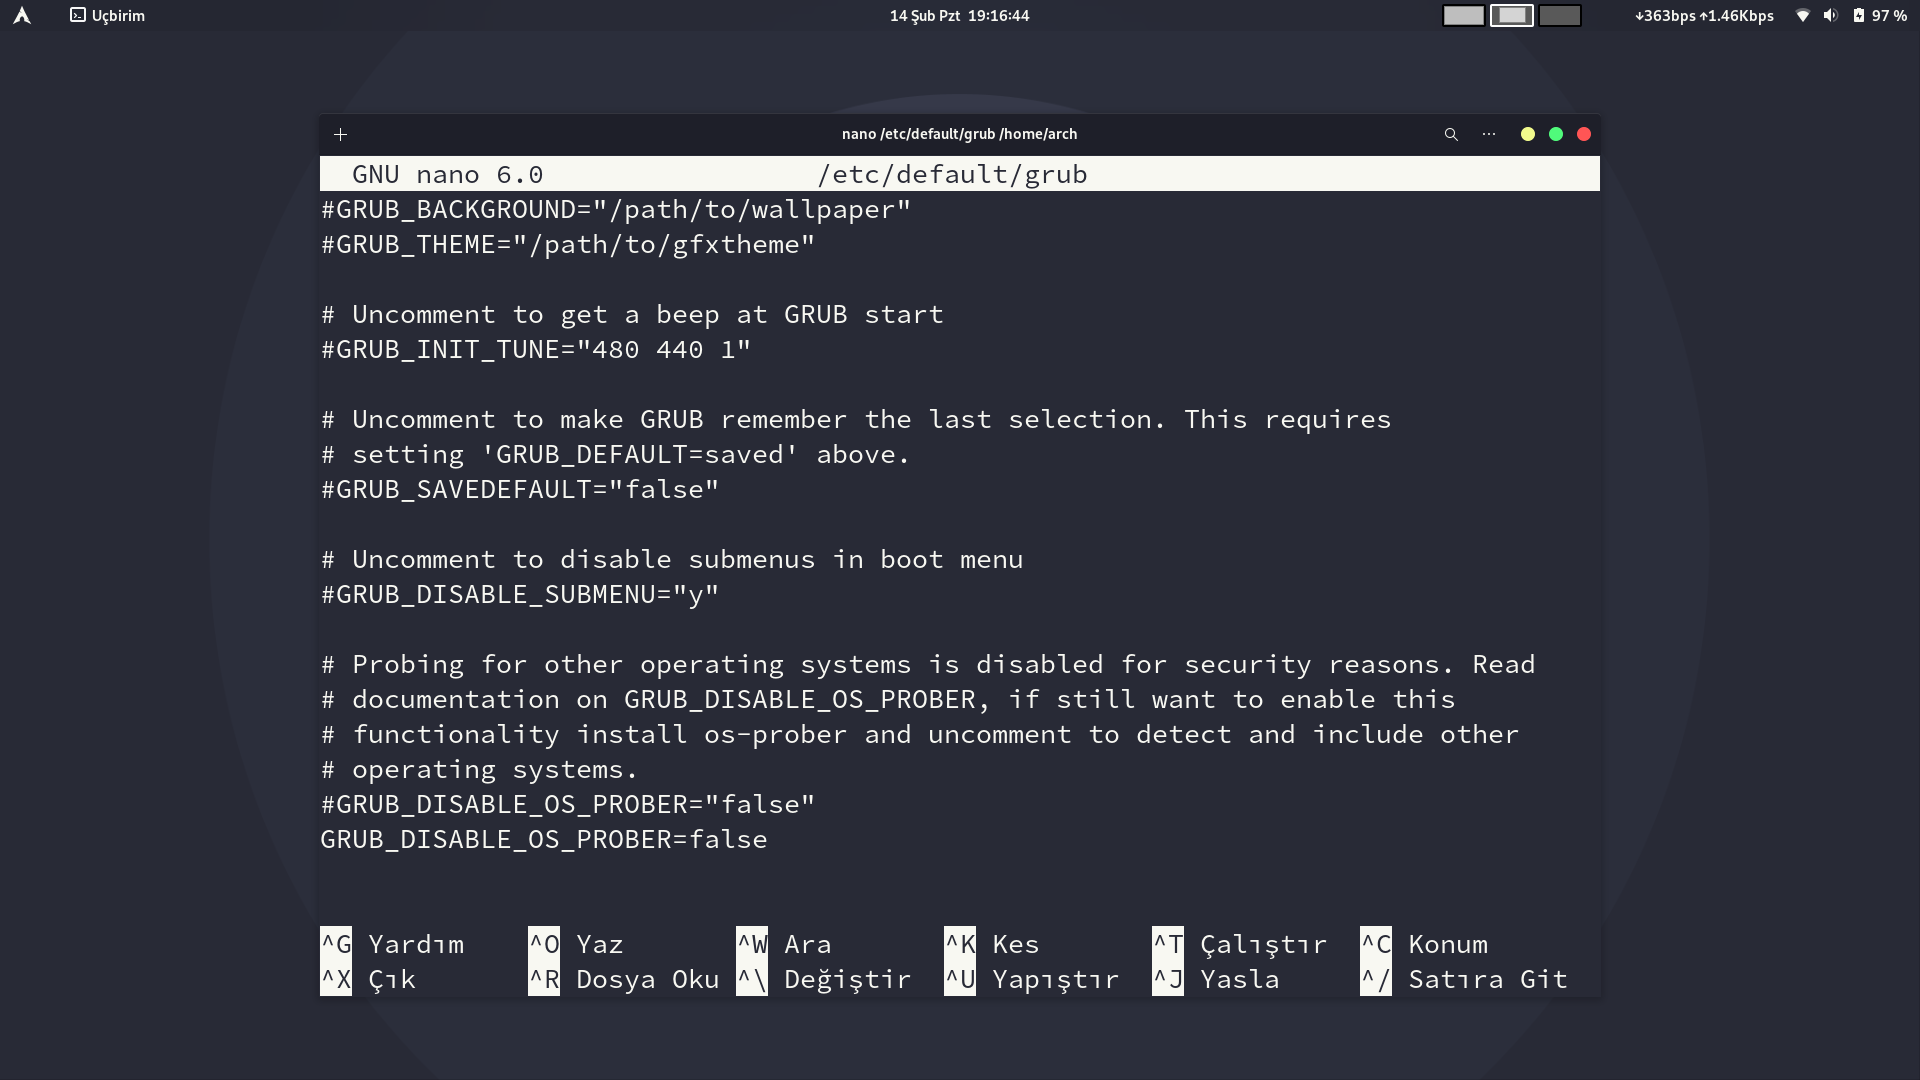Click the yellow minimize window dot
The height and width of the screenshot is (1080, 1920).
(x=1527, y=134)
